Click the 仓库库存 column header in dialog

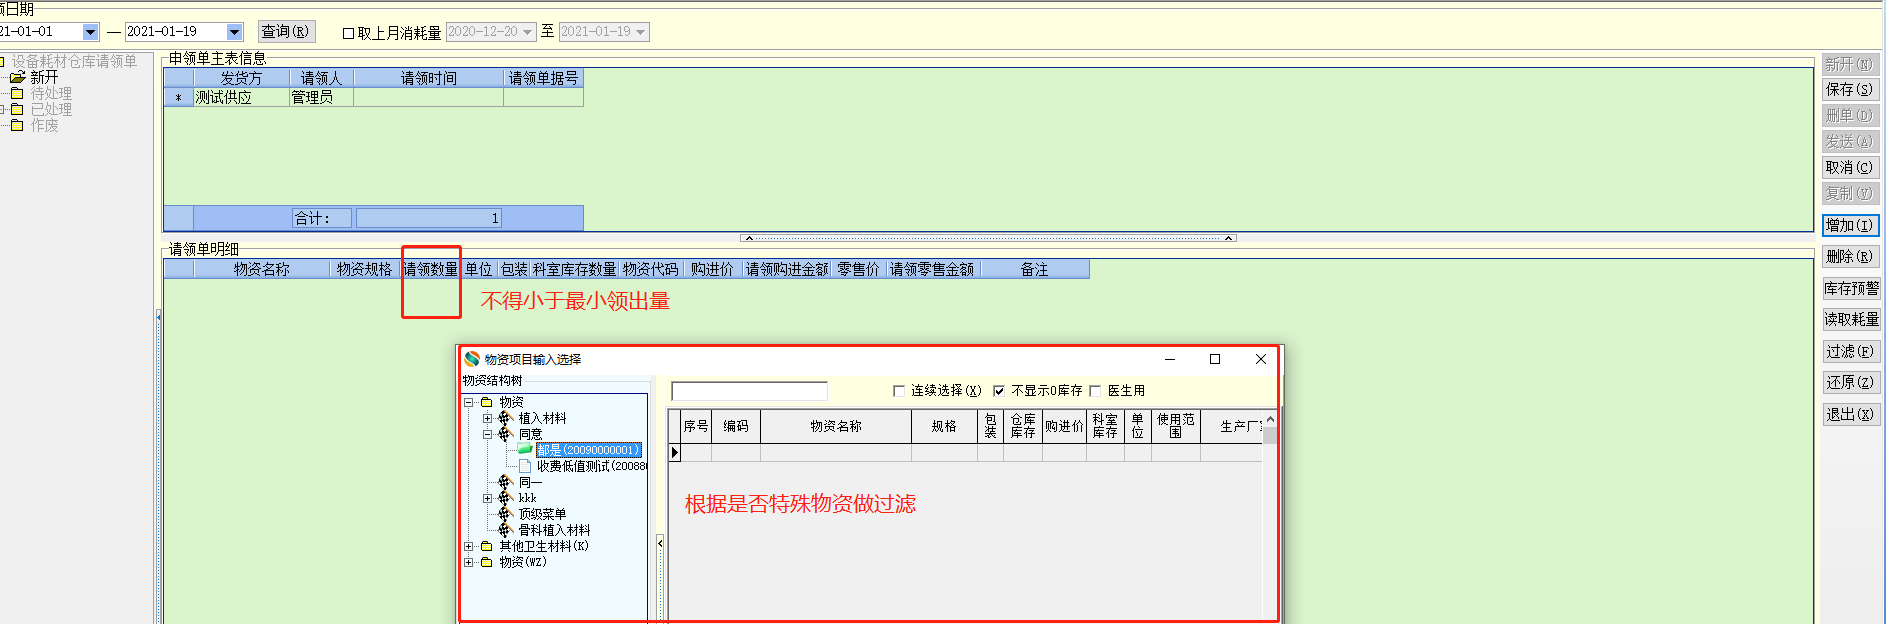(x=1023, y=426)
